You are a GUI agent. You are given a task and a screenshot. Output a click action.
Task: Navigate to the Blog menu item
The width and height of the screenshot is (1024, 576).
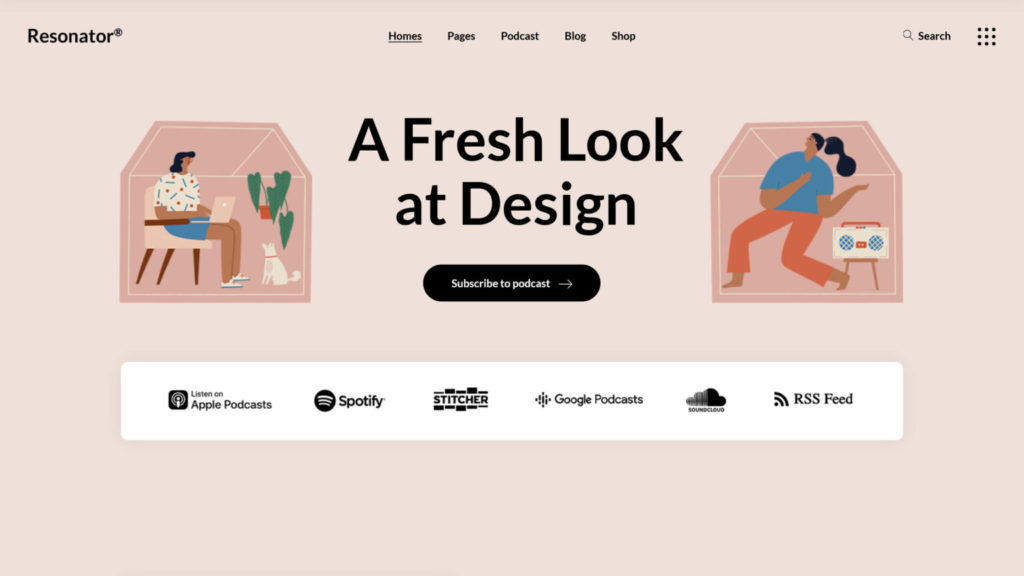(575, 36)
